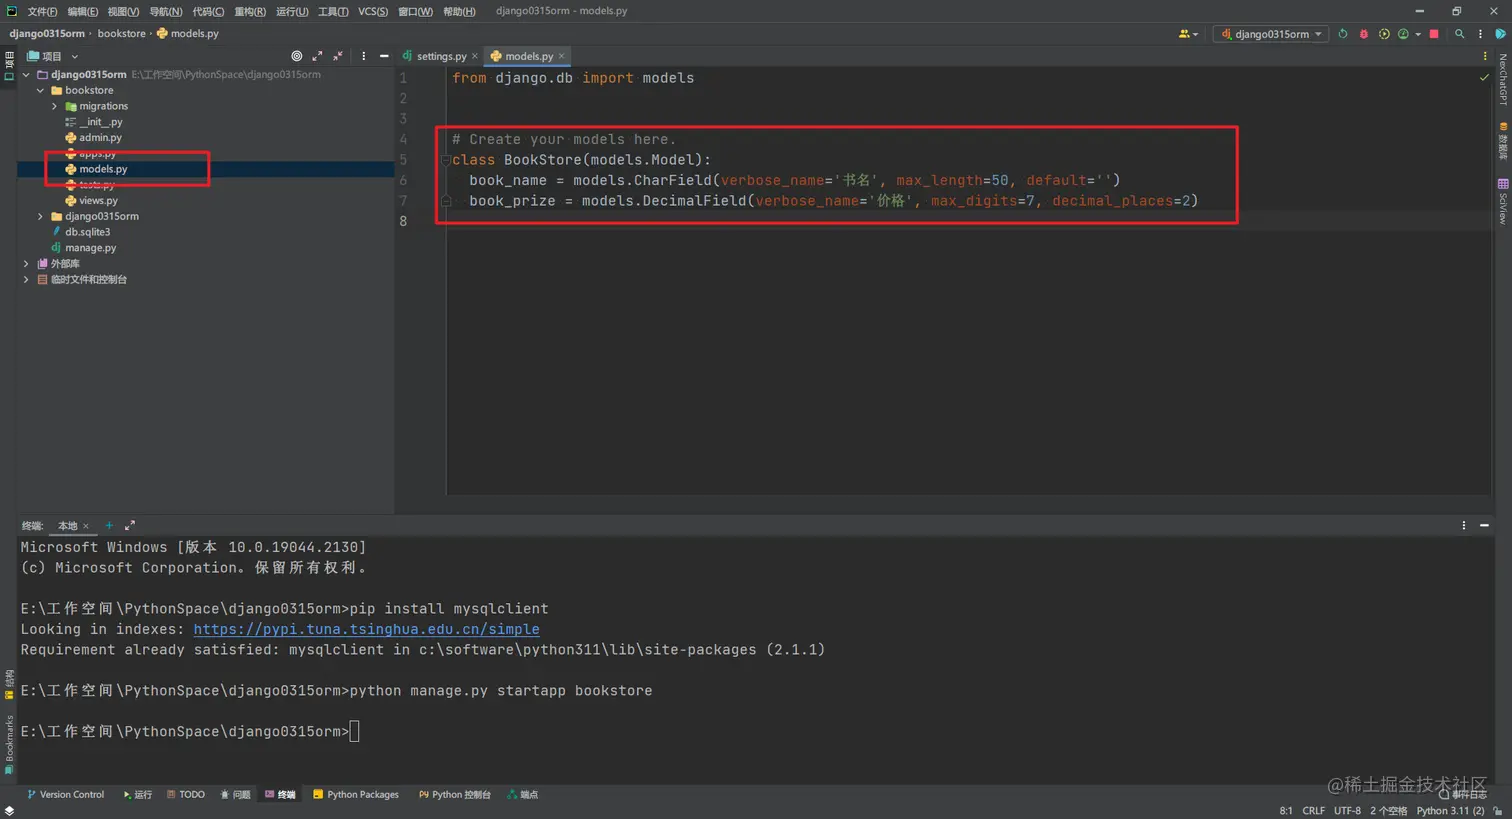
Task: Open Search Everywhere magnifier icon
Action: (x=1459, y=34)
